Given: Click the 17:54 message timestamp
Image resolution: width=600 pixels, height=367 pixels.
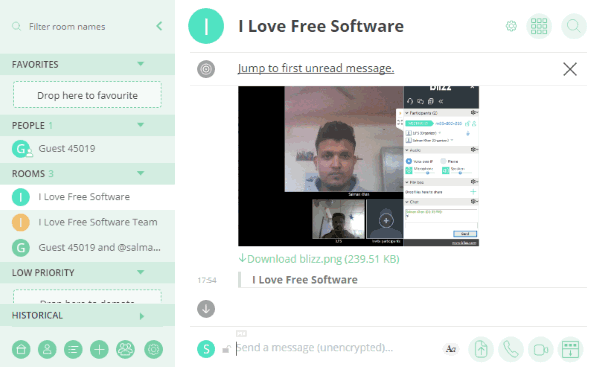Looking at the screenshot, I should pos(207,280).
